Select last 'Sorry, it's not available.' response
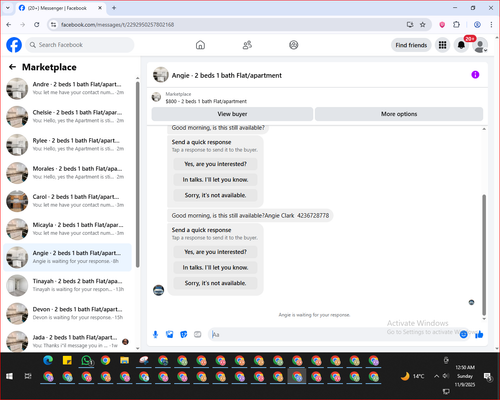Image resolution: width=500 pixels, height=400 pixels. pyautogui.click(x=215, y=283)
